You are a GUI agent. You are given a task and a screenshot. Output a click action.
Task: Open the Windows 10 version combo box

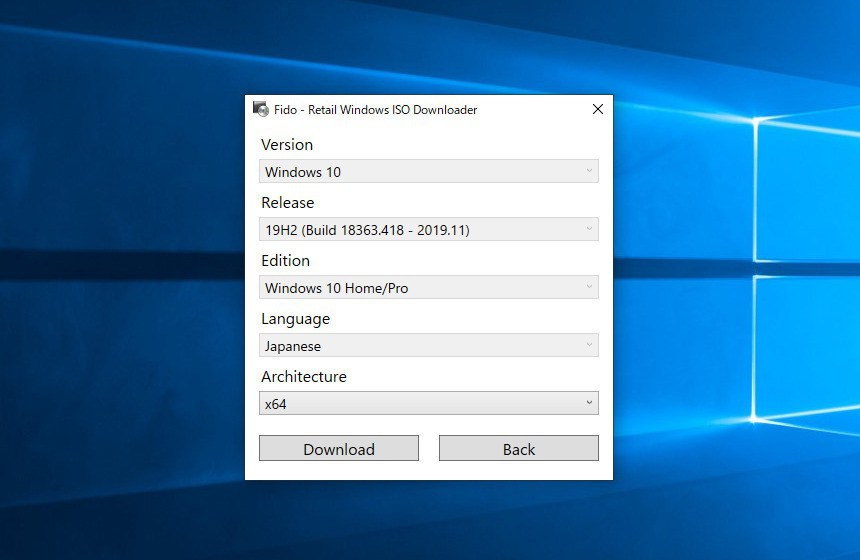tap(420, 172)
